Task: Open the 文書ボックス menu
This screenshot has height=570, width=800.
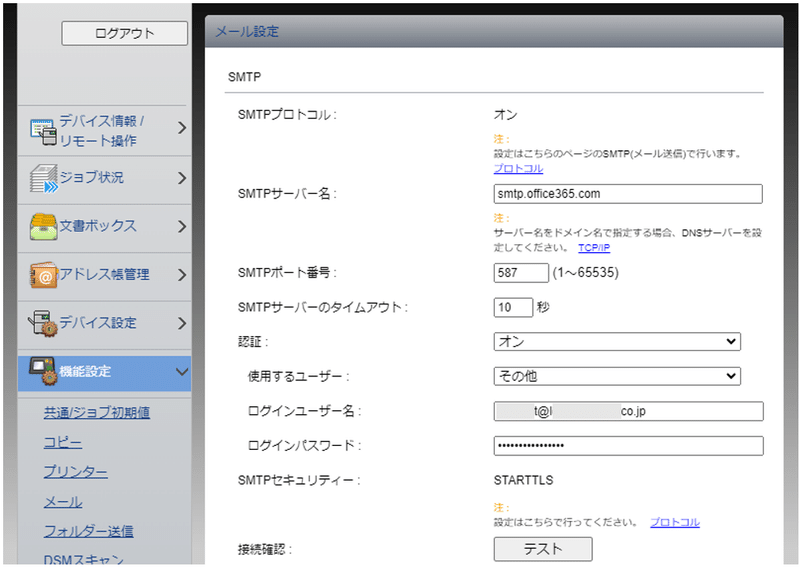Action: tap(105, 229)
